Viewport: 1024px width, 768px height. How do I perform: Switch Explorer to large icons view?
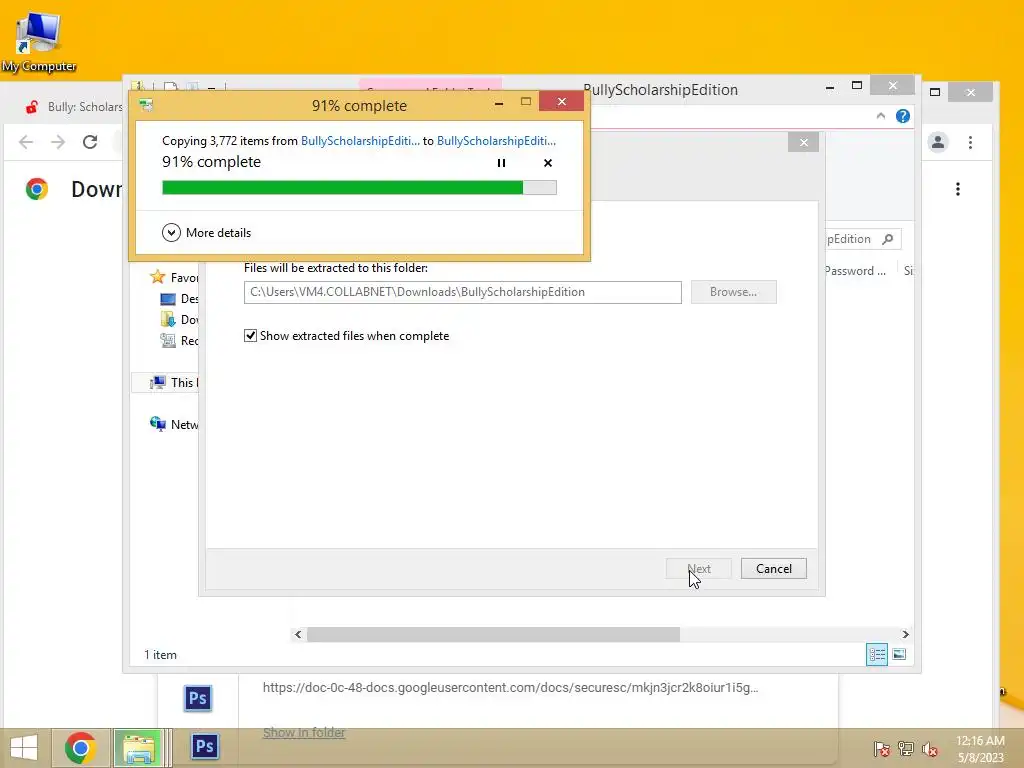(x=899, y=654)
